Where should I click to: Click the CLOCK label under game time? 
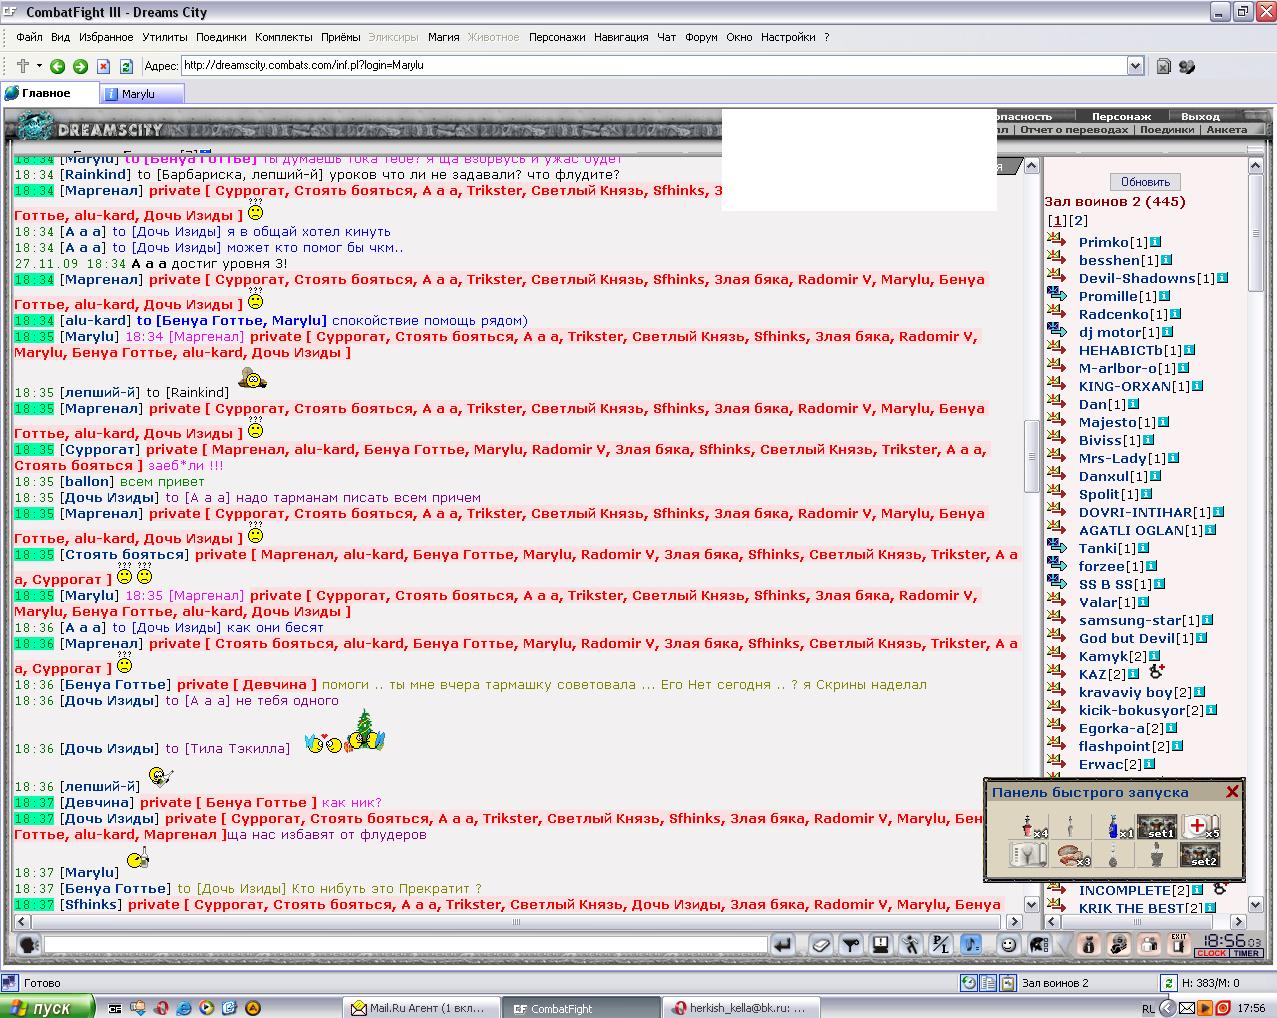pyautogui.click(x=1211, y=954)
